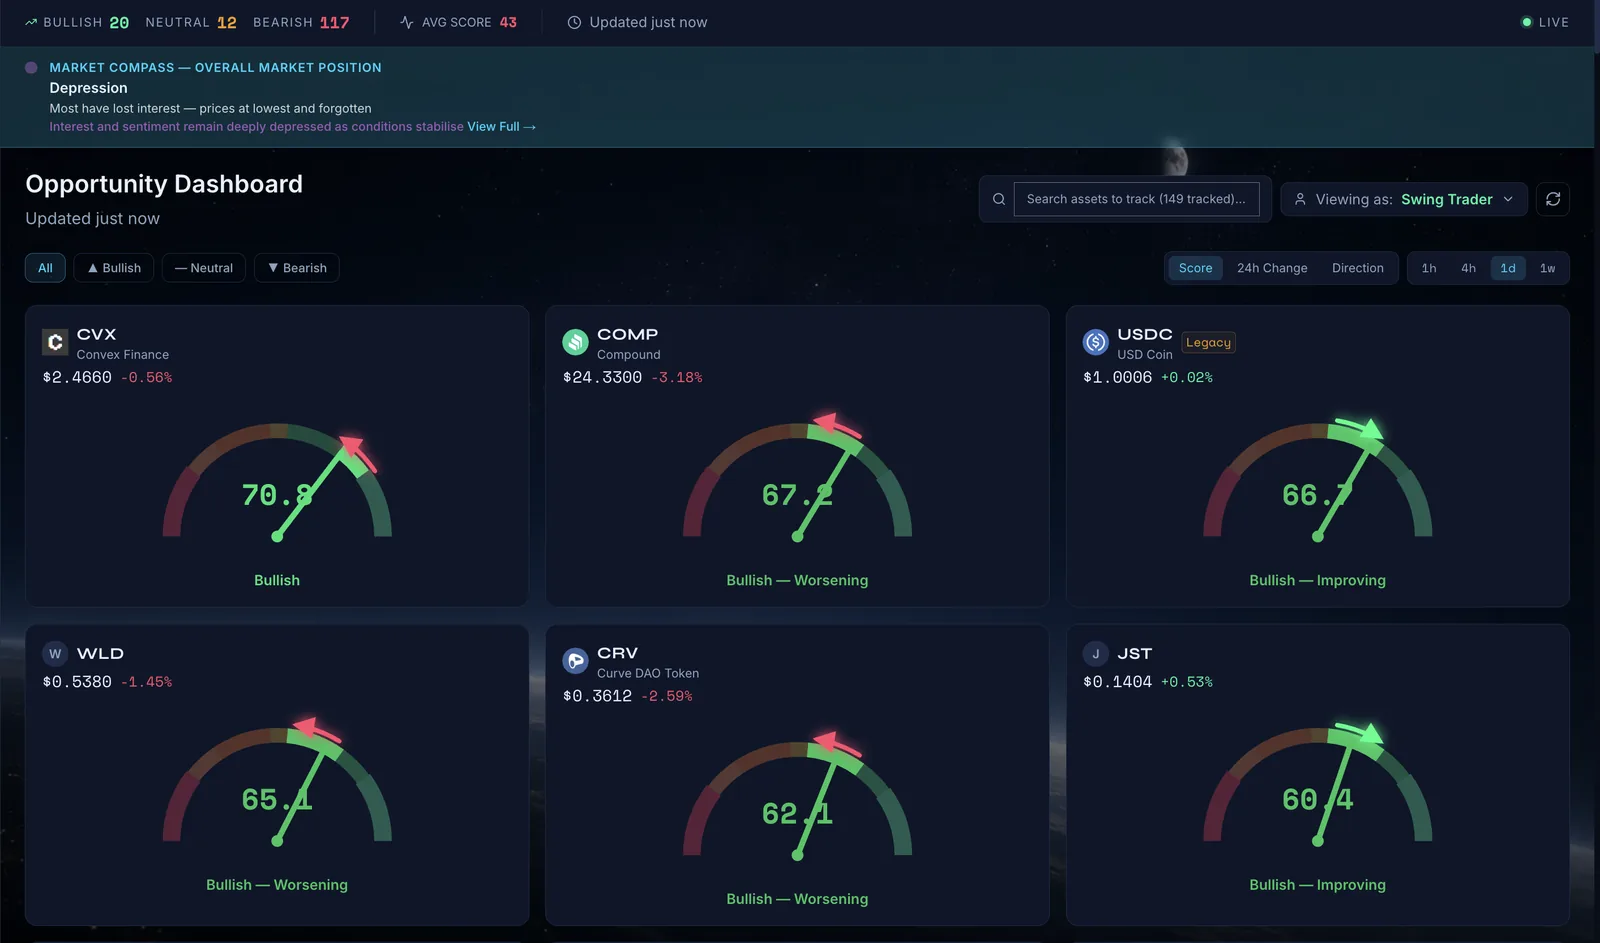Viewport: 1600px width, 943px height.
Task: Filter assets by Bullish
Action: pos(114,268)
